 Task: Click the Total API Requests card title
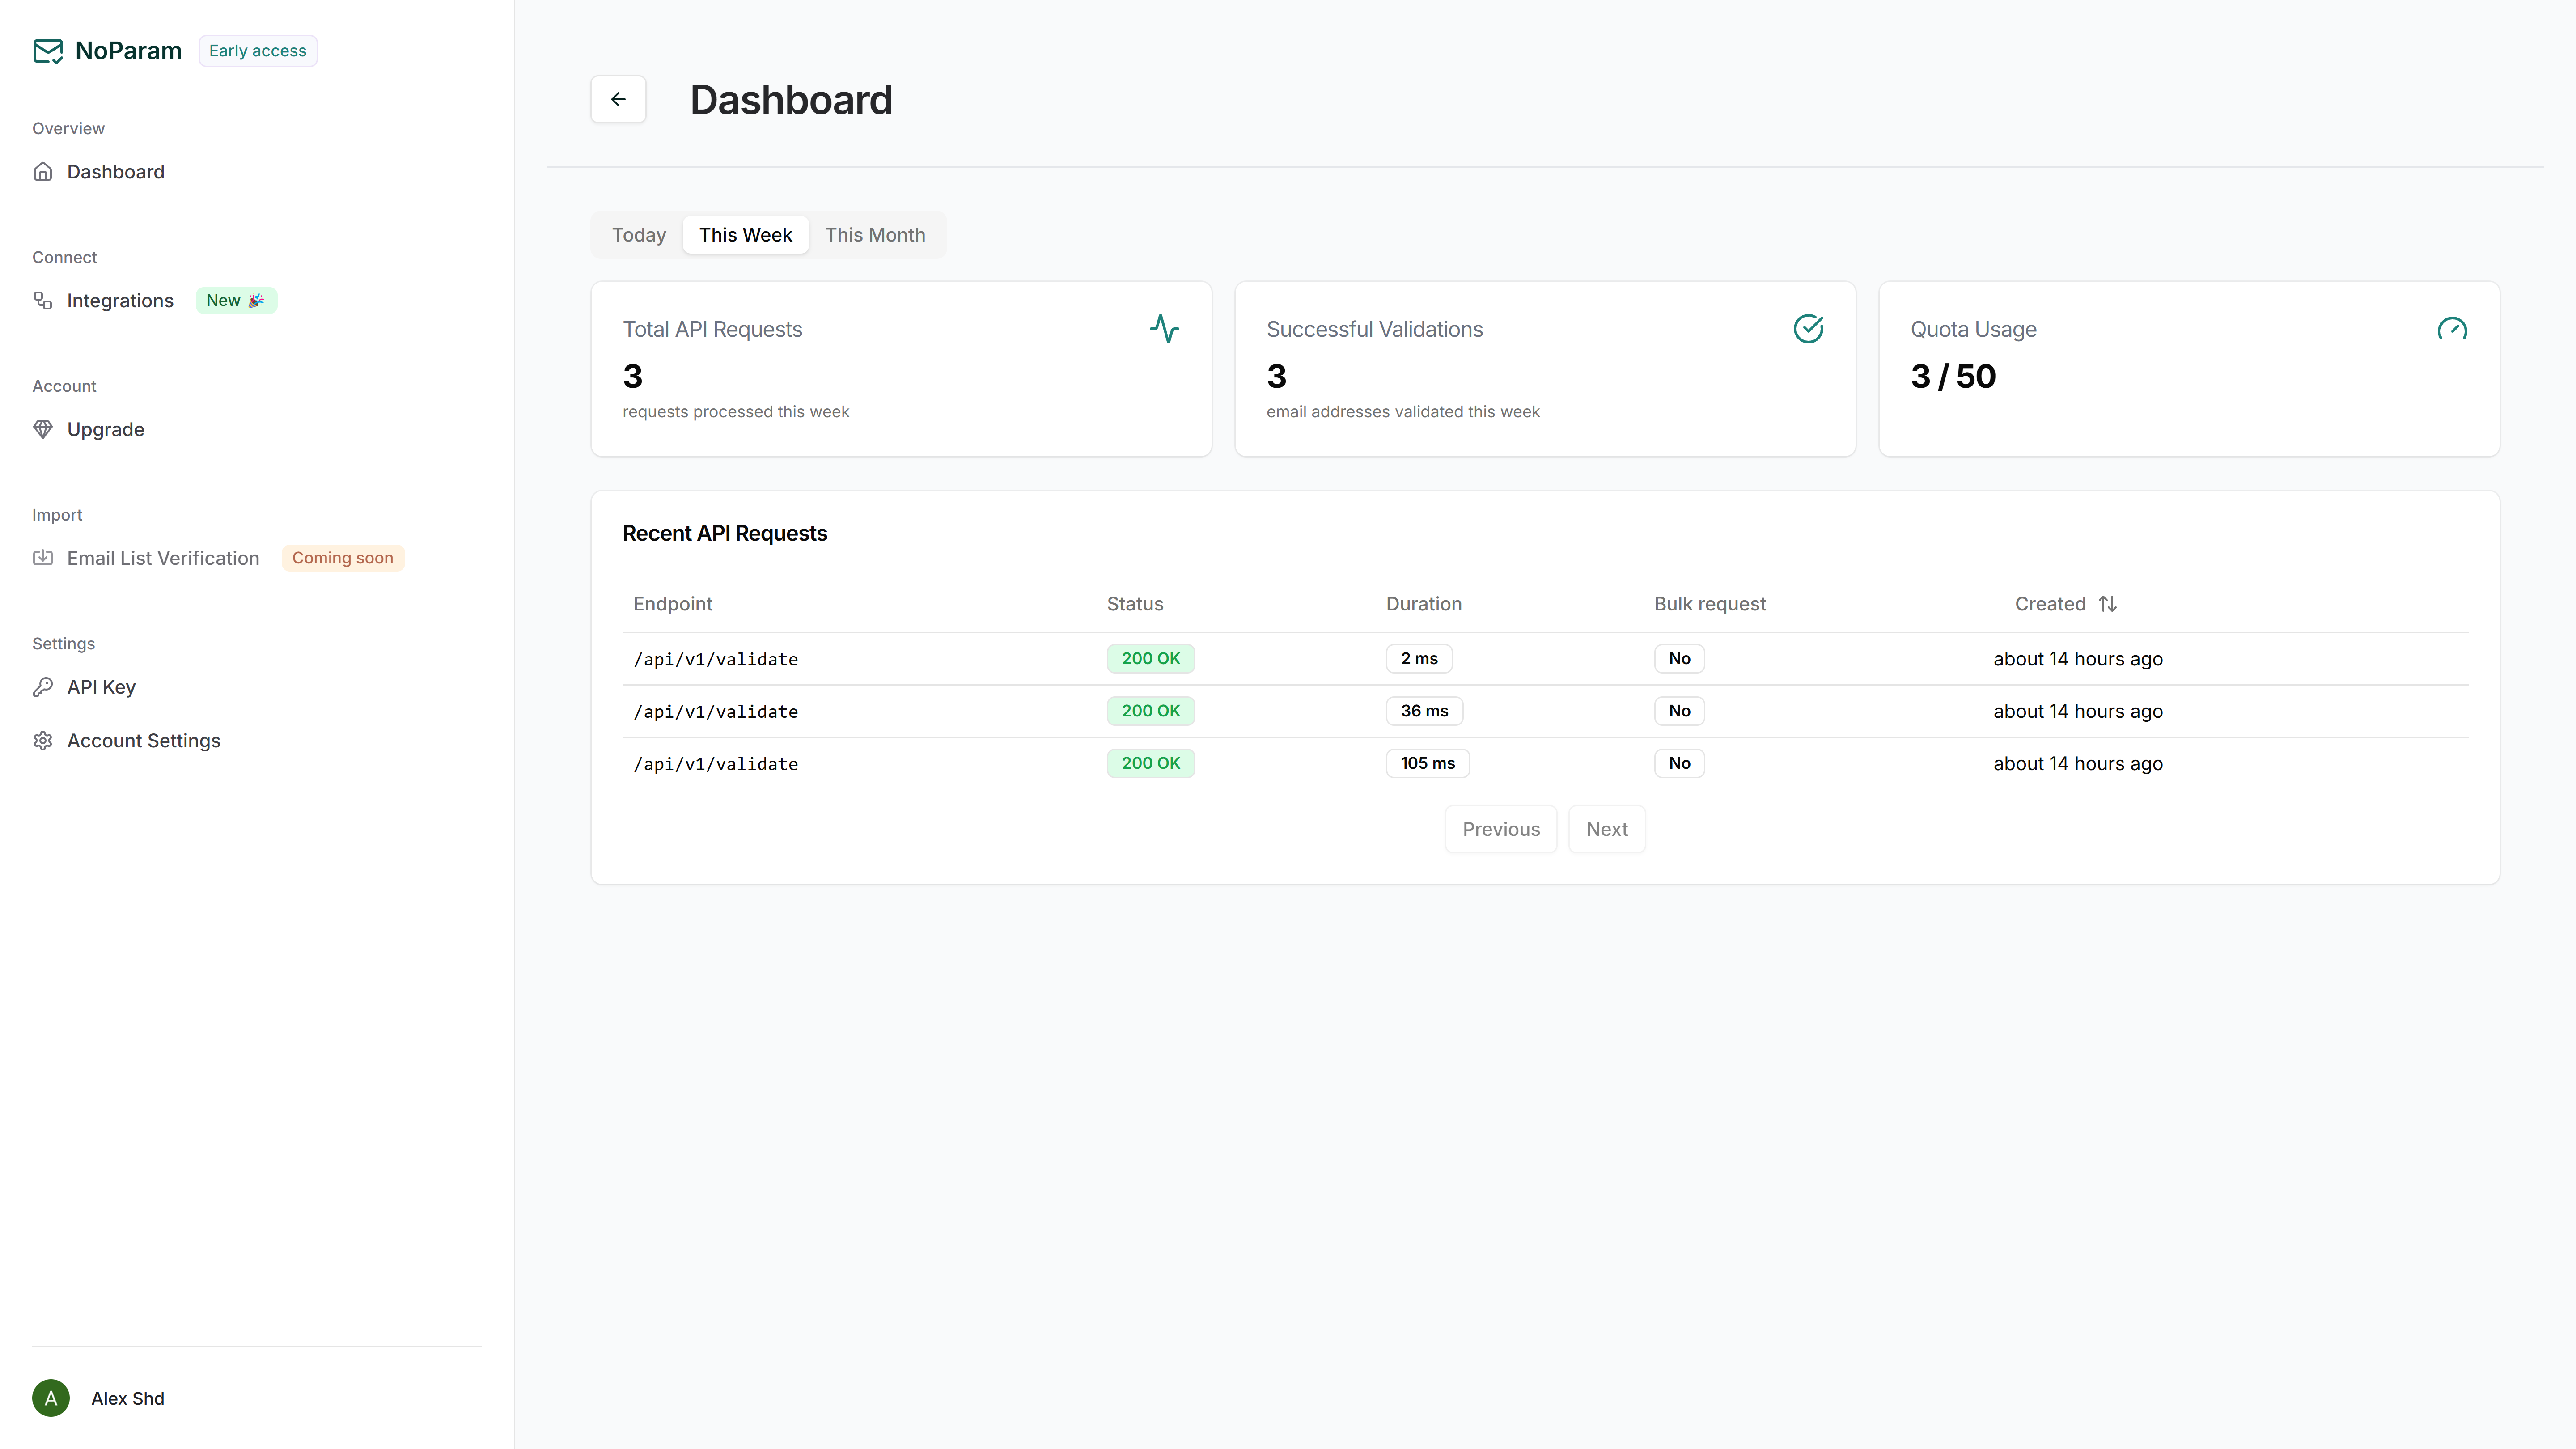pos(712,329)
